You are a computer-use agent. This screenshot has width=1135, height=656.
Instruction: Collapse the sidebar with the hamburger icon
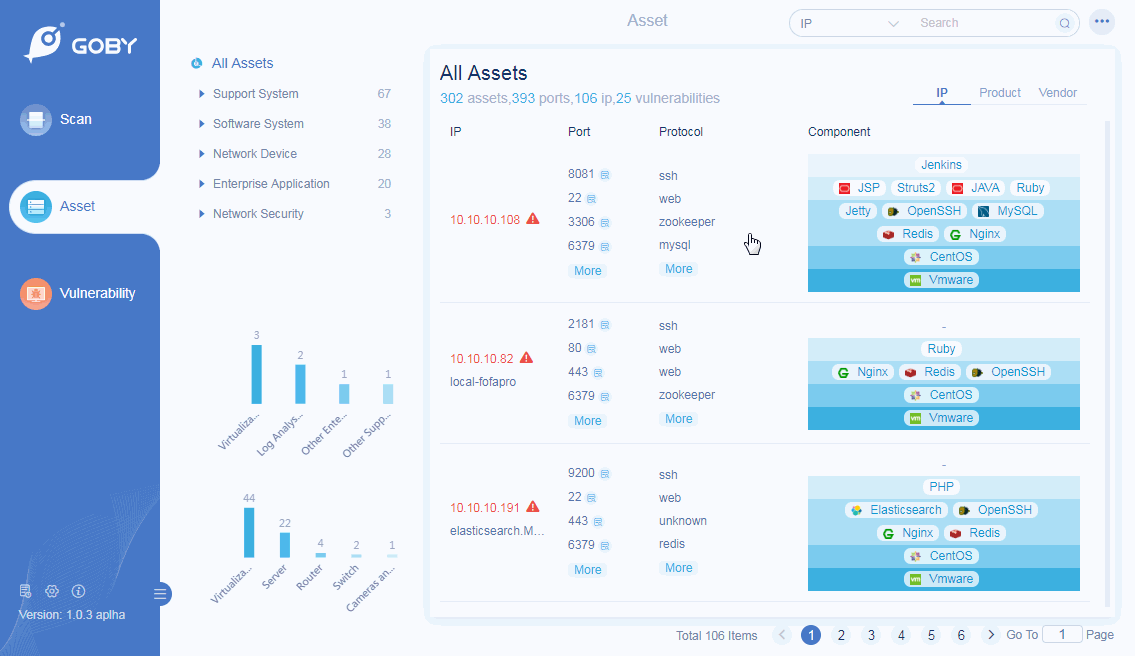(x=161, y=594)
